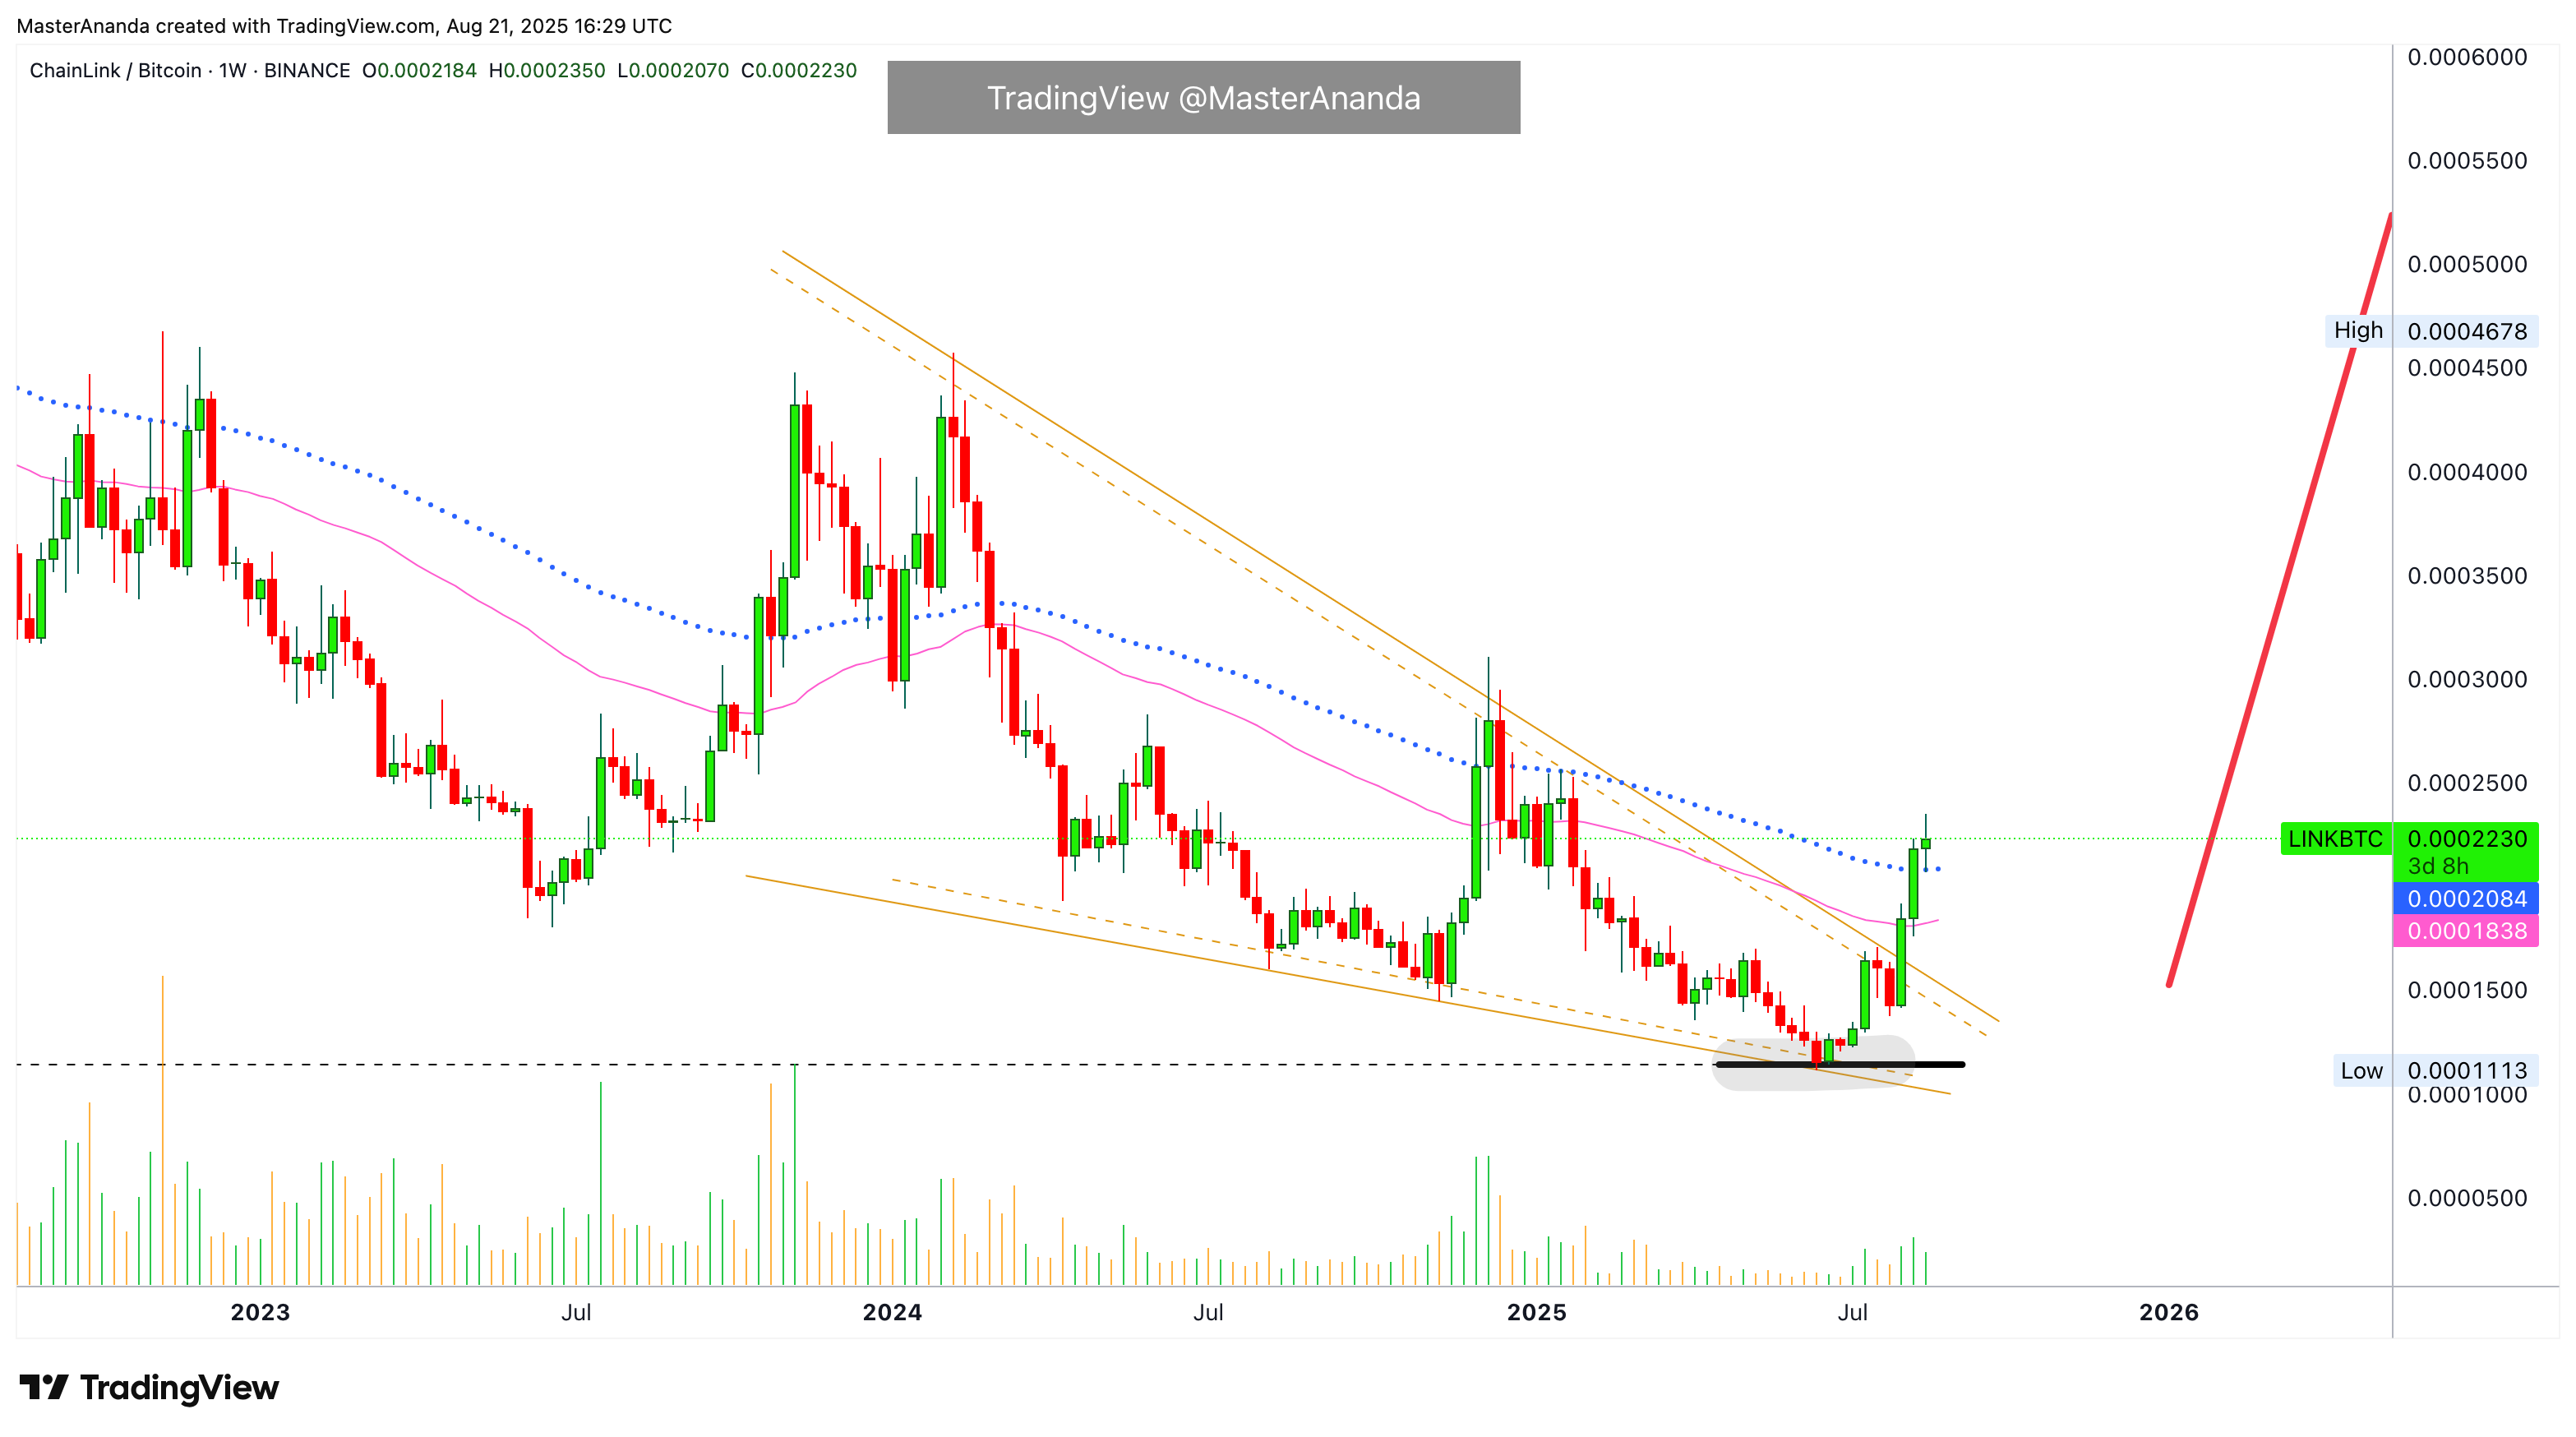The image size is (2576, 1437).
Task: Click the open value O0.0002184
Action: tap(419, 71)
